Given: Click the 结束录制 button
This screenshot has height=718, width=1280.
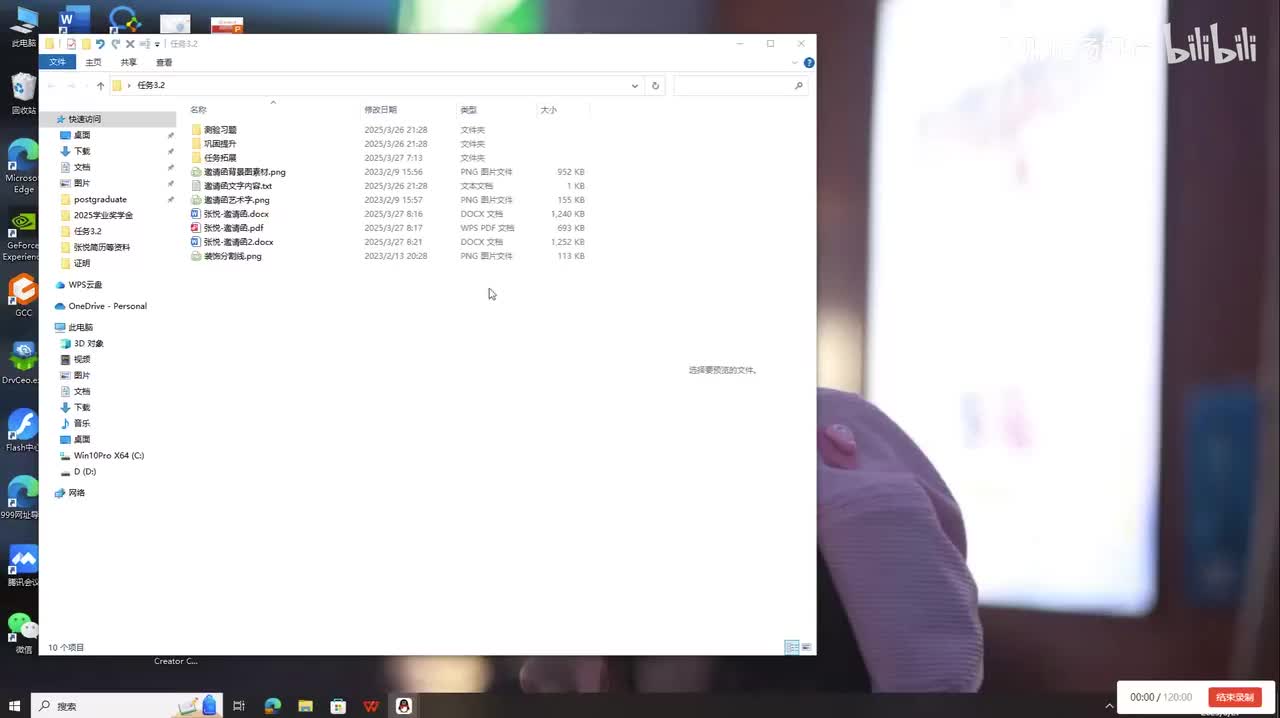Looking at the screenshot, I should (x=1235, y=697).
